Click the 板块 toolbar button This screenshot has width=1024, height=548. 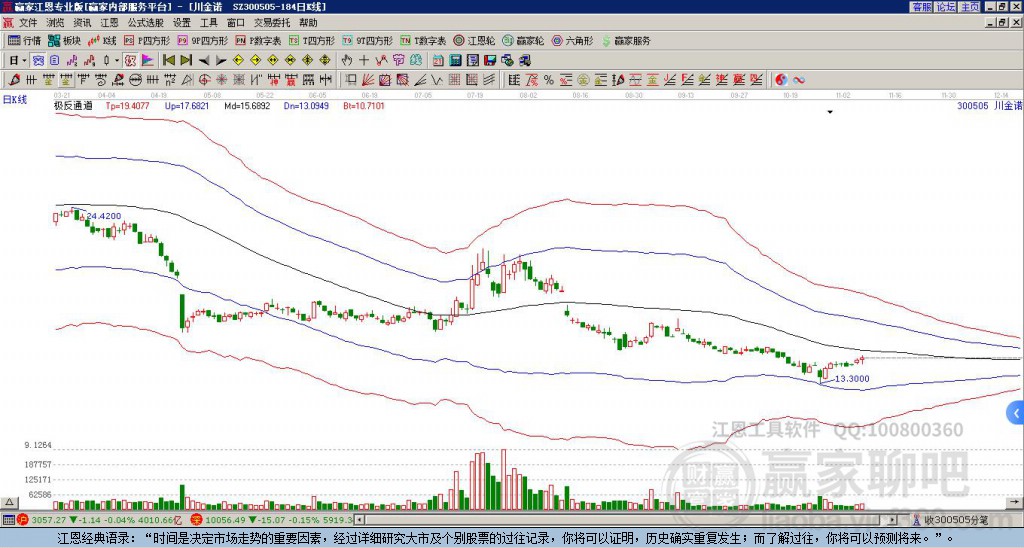click(x=64, y=40)
